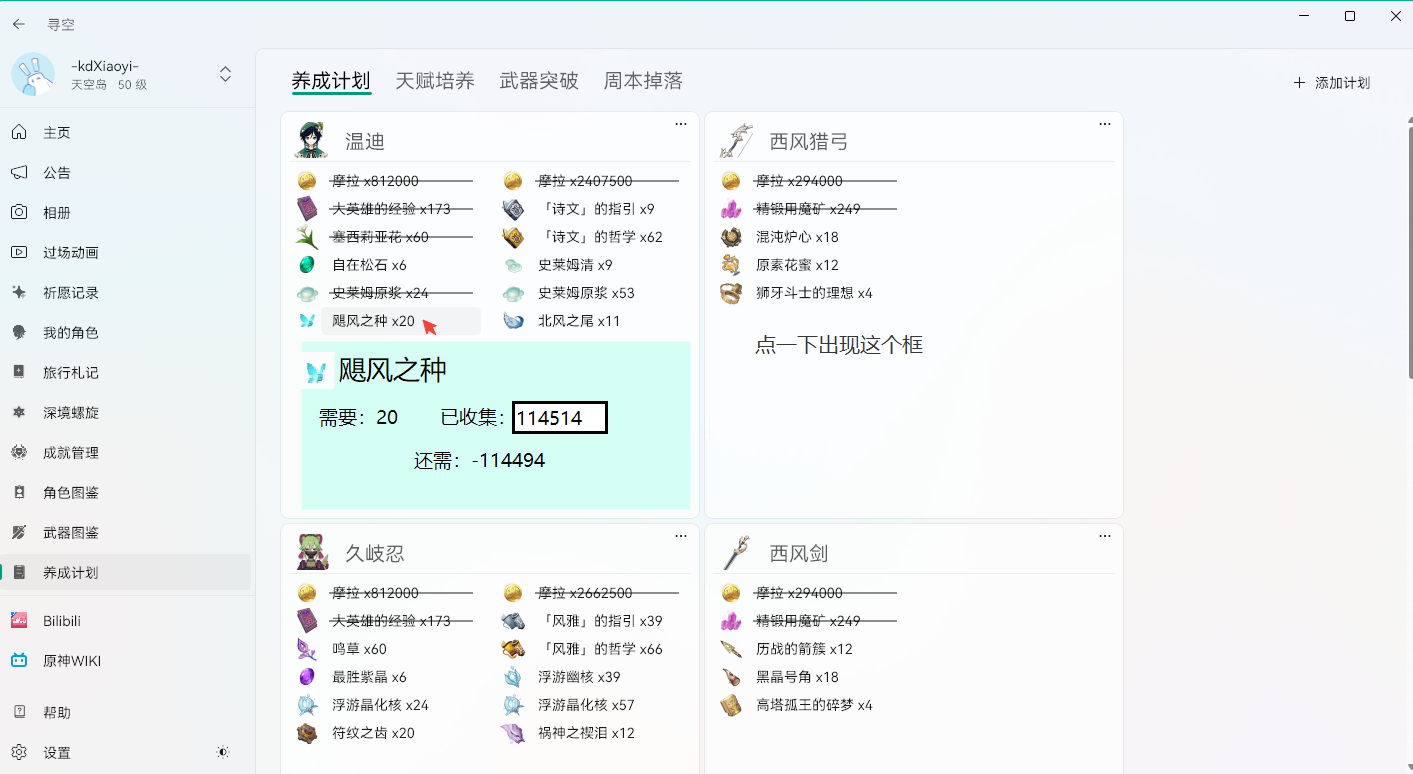Select 养成计划 in the sidebar

[126, 573]
